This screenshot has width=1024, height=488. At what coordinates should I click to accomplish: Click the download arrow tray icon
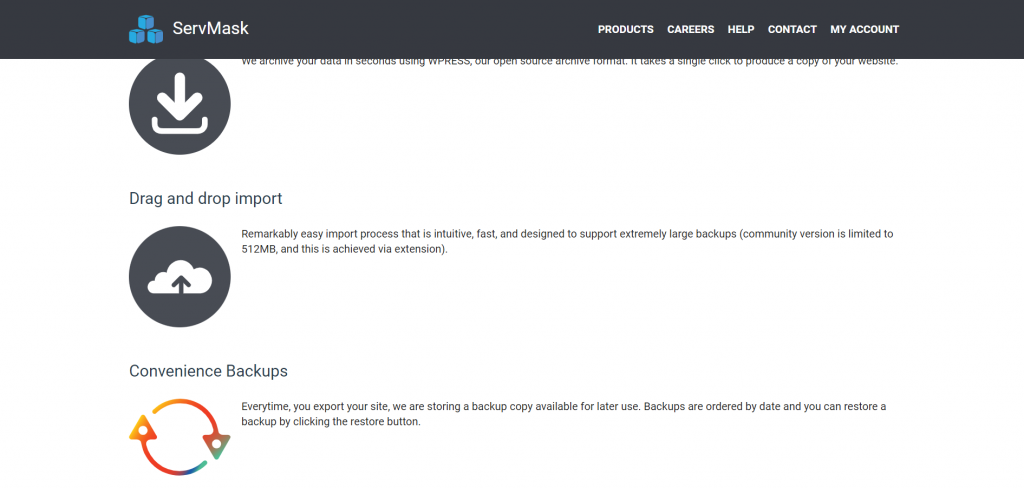point(180,104)
